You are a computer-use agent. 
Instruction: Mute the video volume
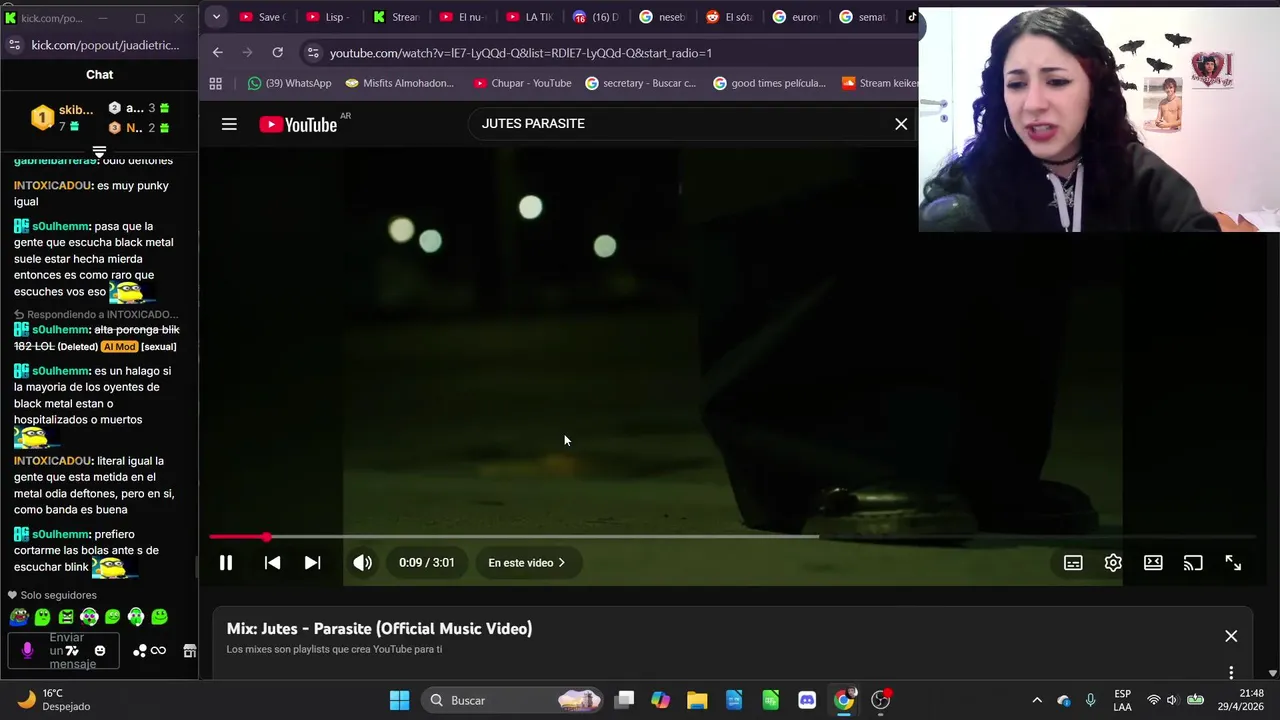click(x=362, y=563)
